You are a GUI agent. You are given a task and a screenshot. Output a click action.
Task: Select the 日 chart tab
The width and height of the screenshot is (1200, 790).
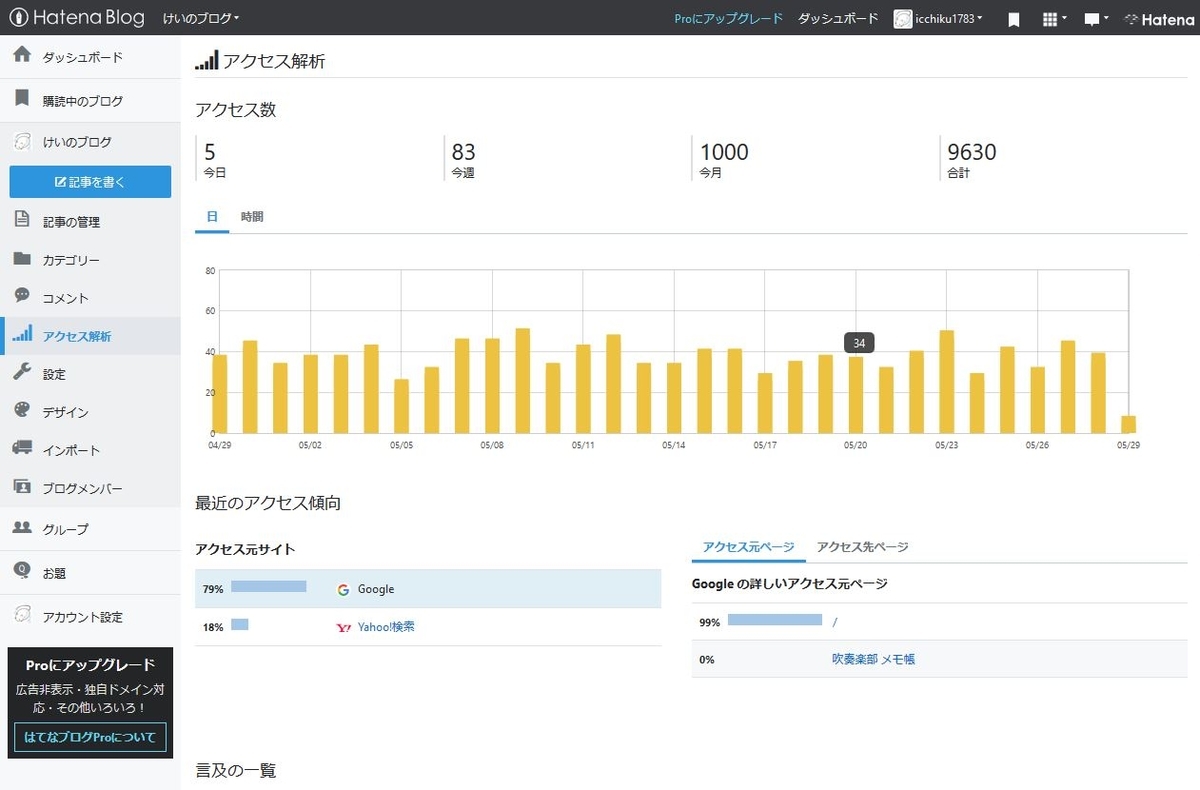click(x=212, y=216)
